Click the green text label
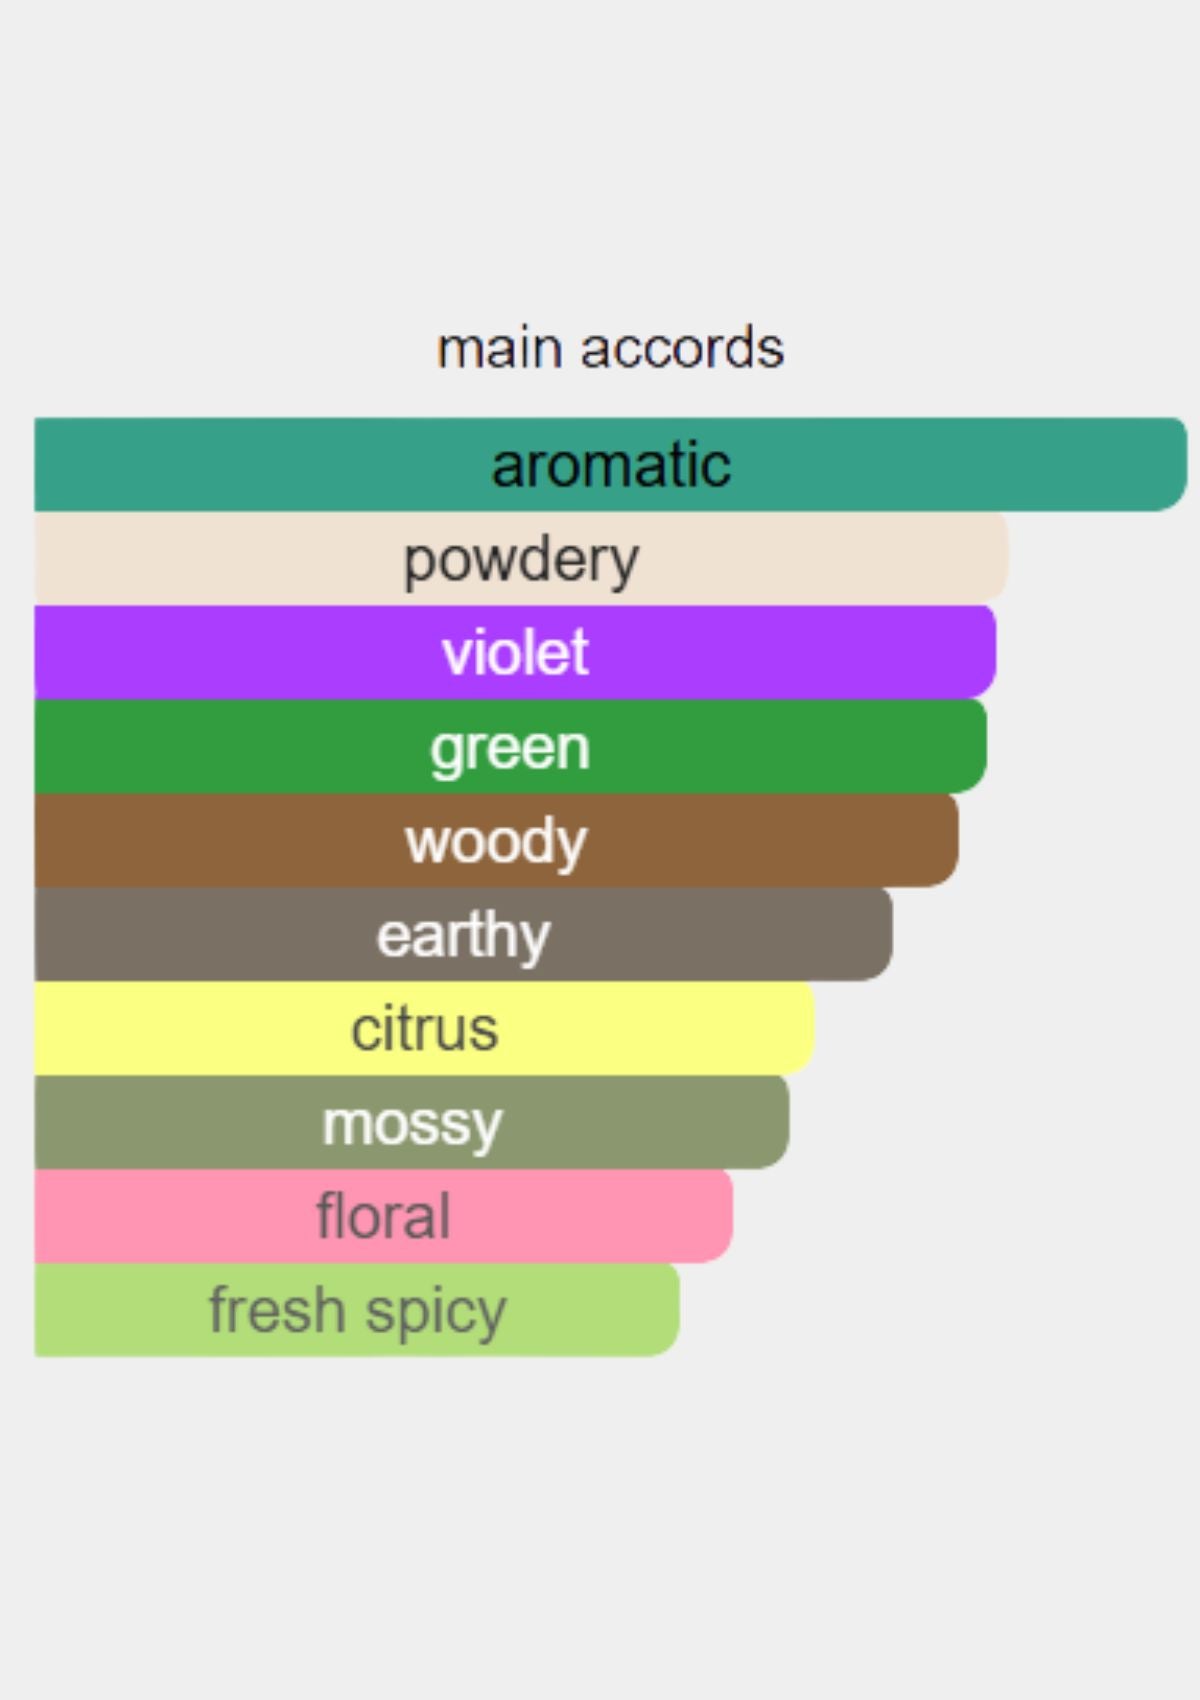The image size is (1200, 1700). tap(510, 750)
